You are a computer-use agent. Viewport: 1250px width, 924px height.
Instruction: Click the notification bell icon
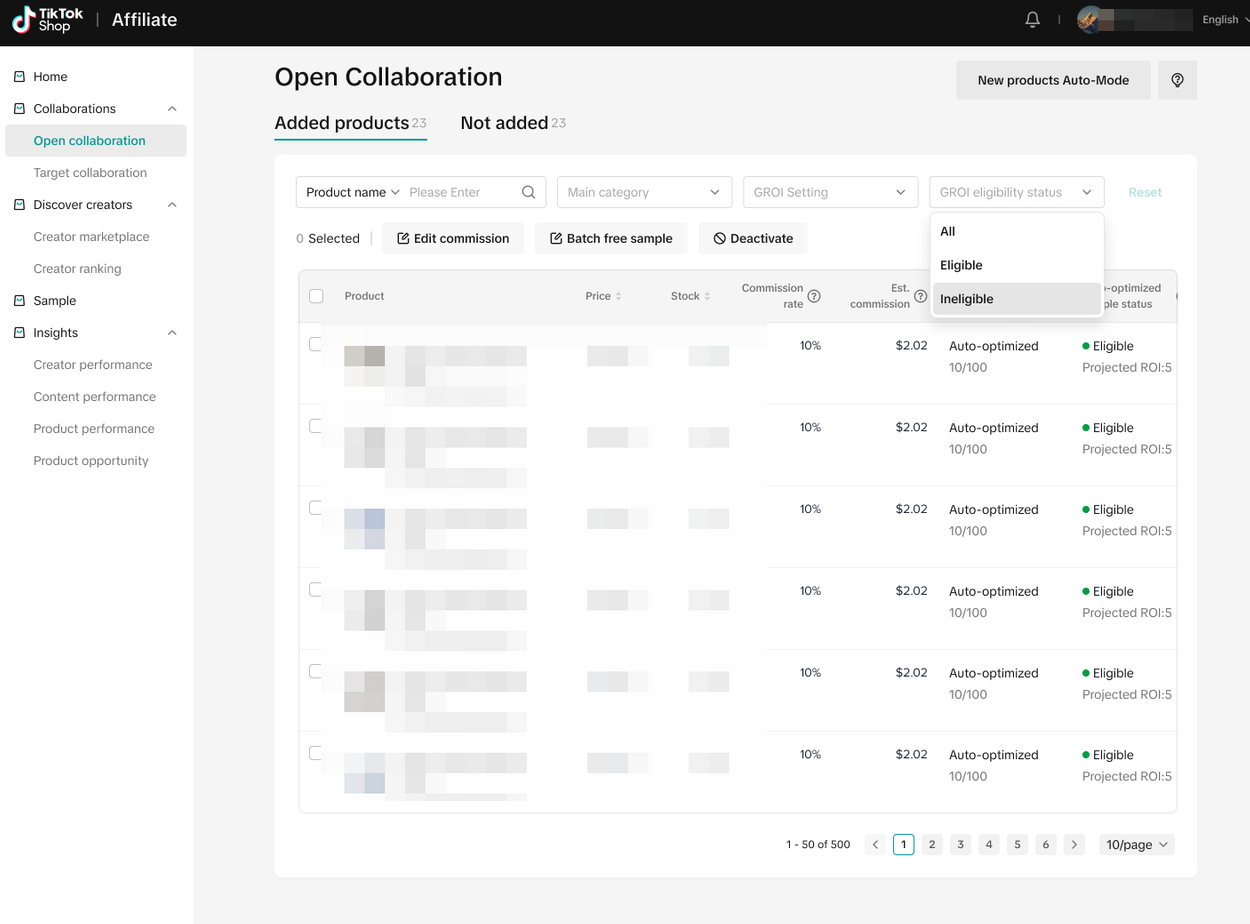(x=1033, y=20)
